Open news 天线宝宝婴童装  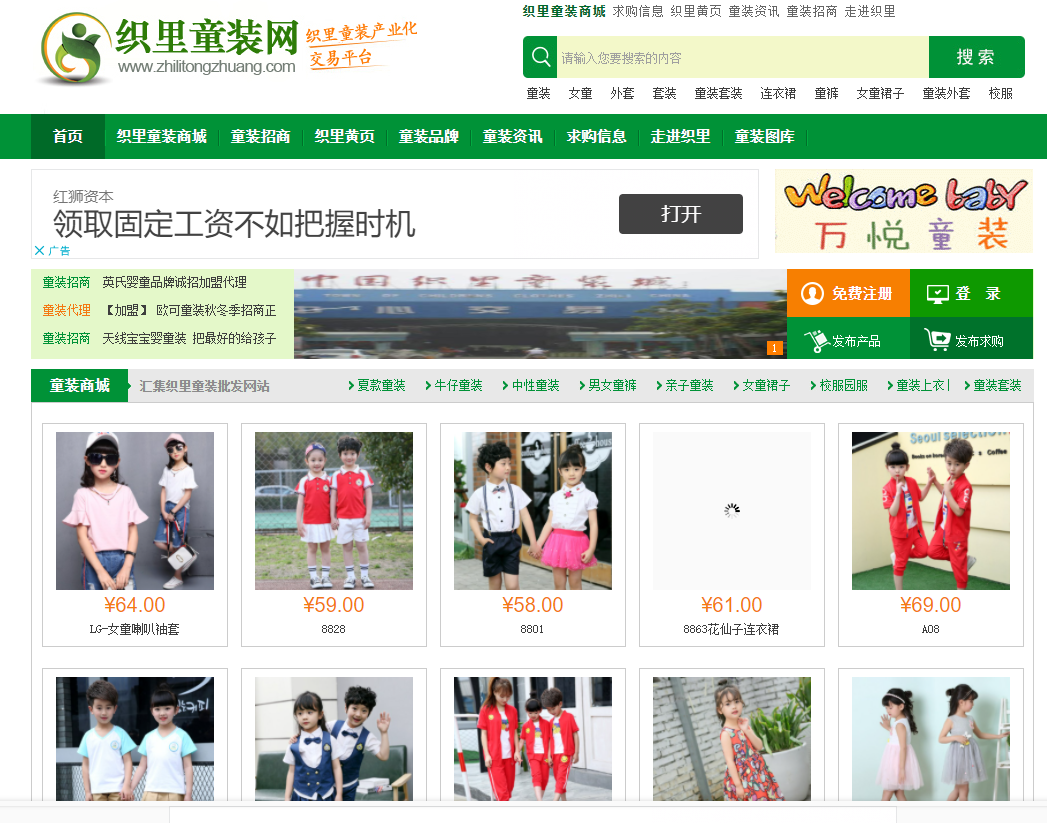point(189,338)
